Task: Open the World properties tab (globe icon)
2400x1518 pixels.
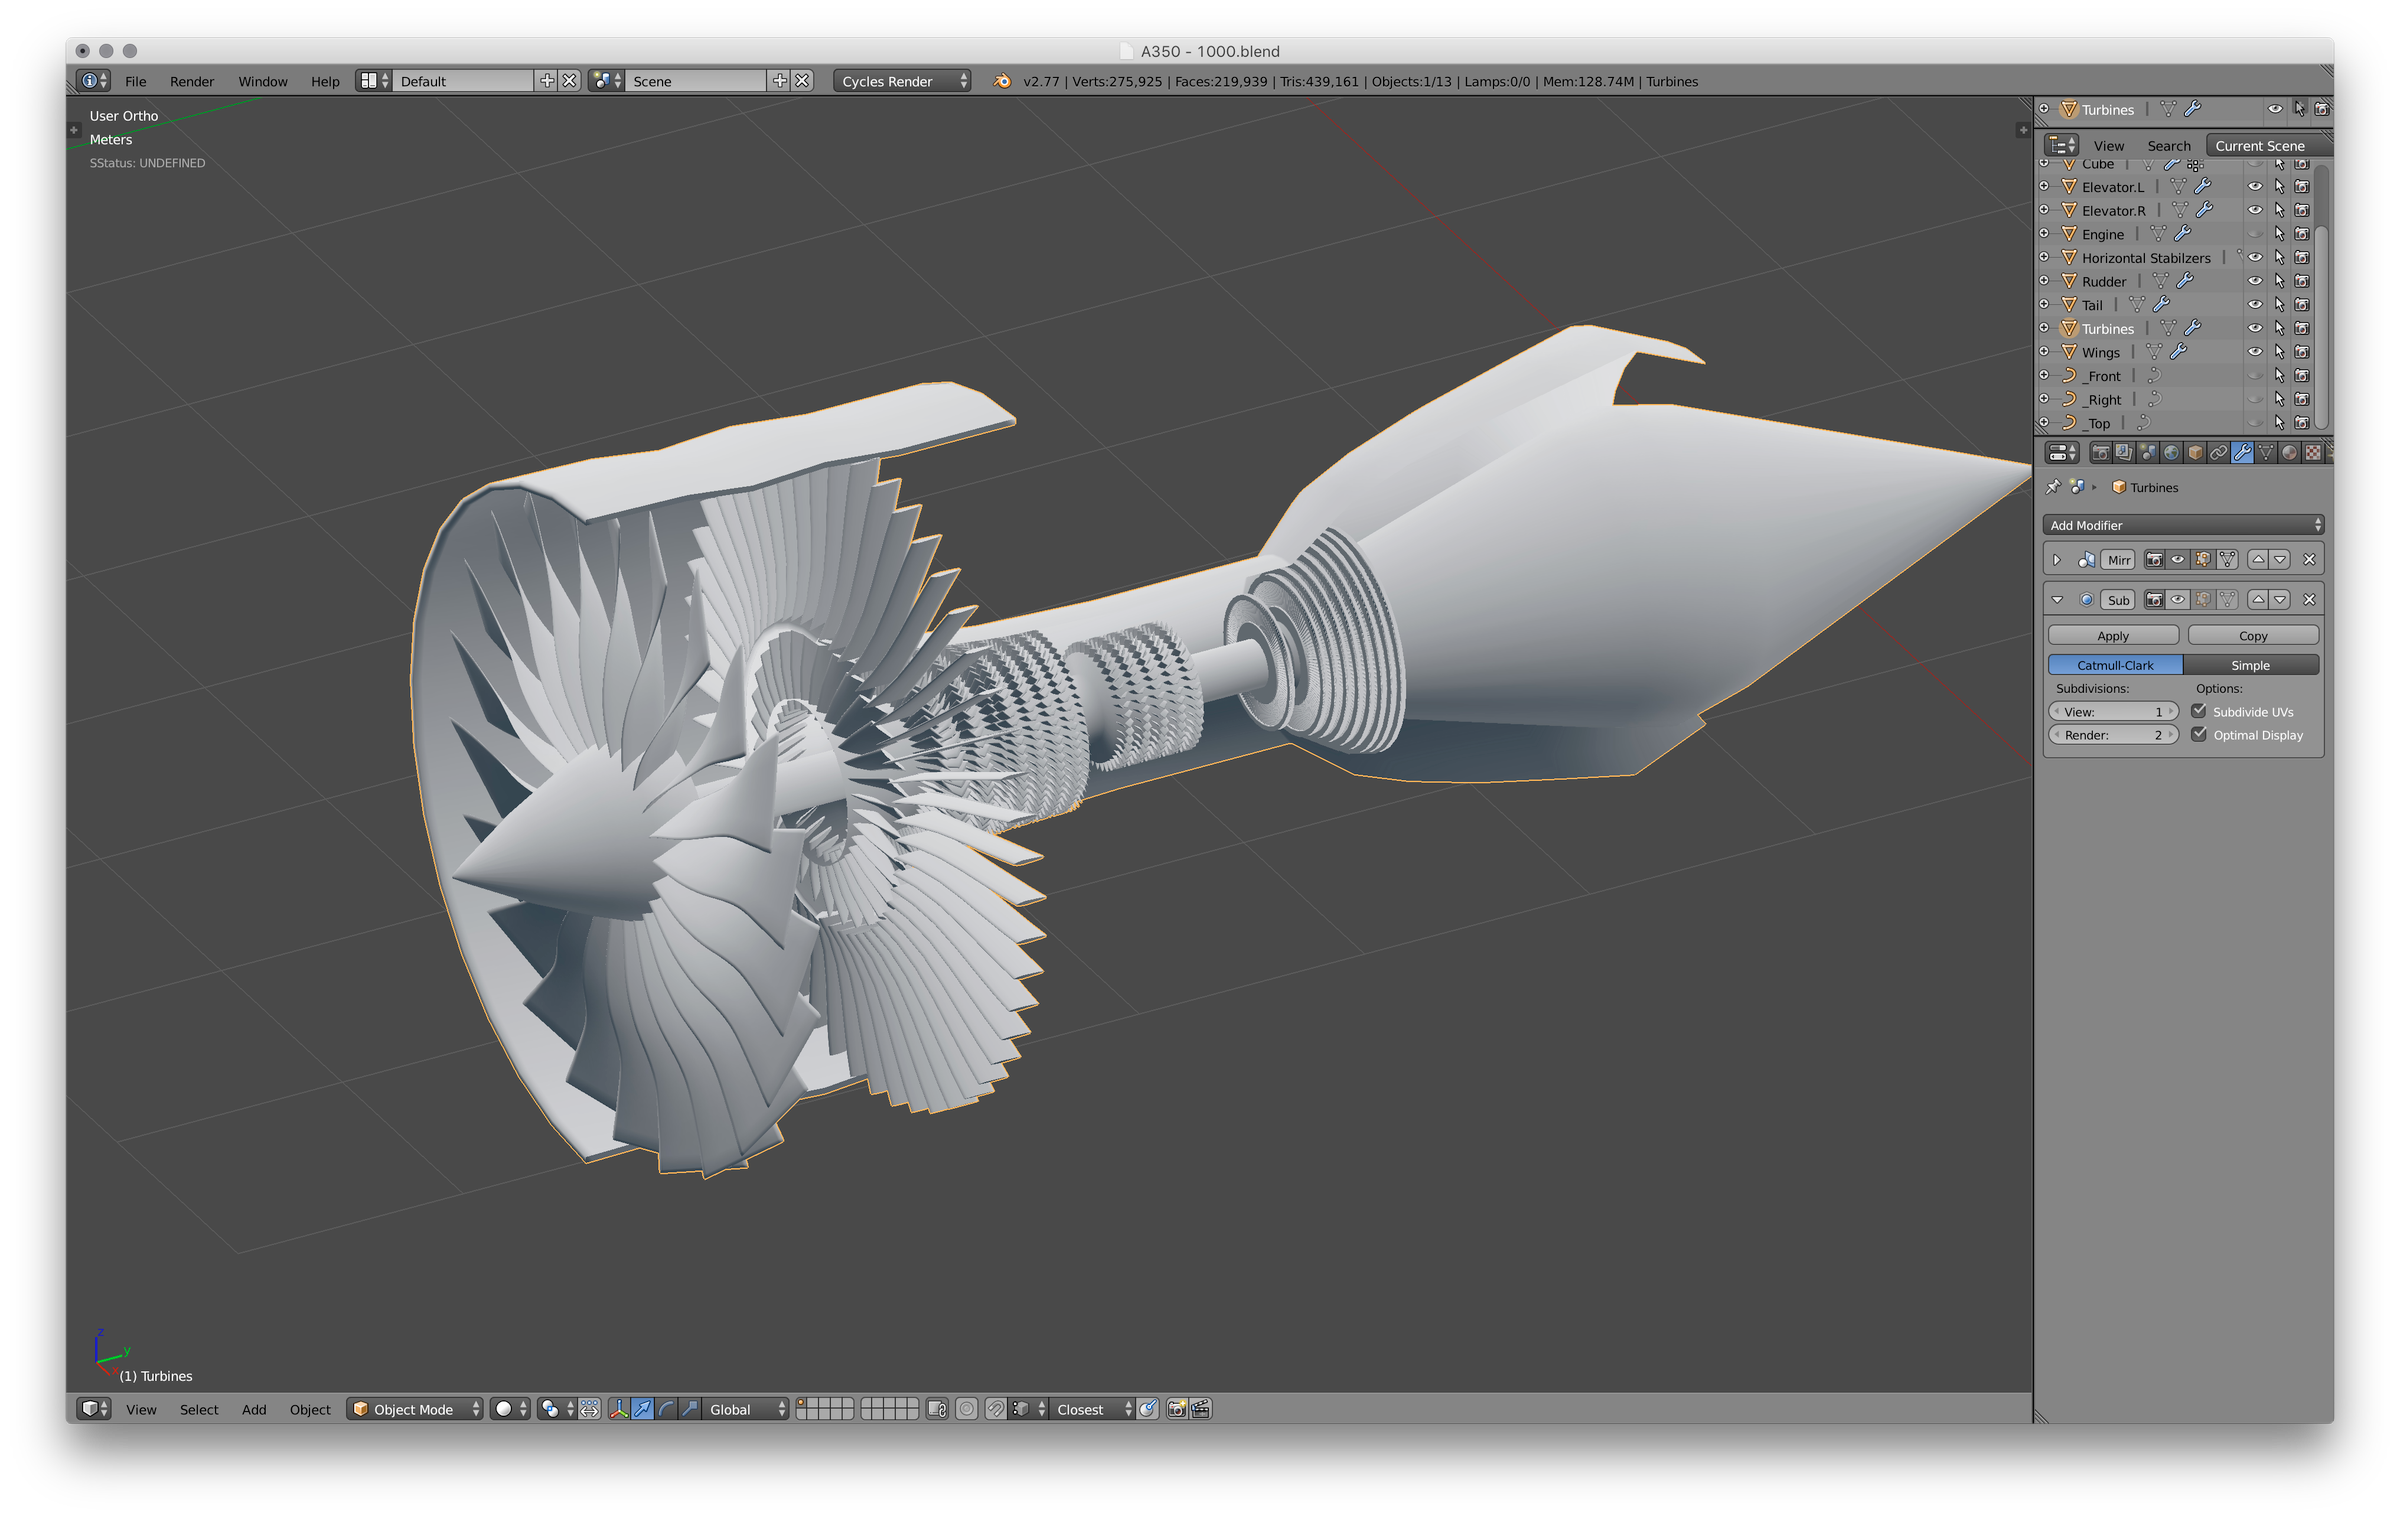Action: (x=2170, y=453)
